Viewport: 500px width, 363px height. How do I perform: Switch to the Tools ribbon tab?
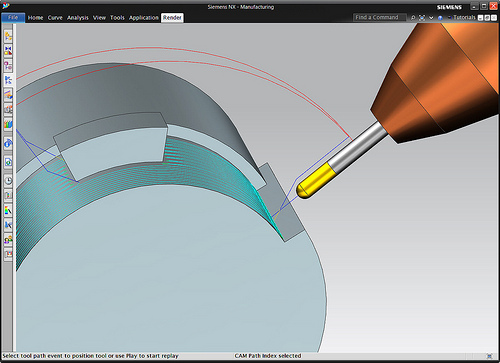click(117, 18)
